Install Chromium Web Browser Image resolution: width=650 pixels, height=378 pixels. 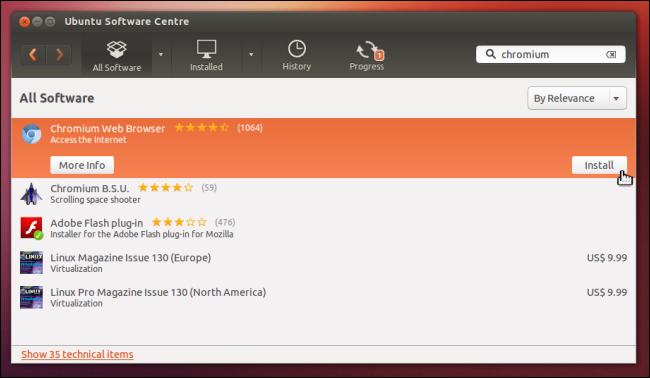pos(599,165)
